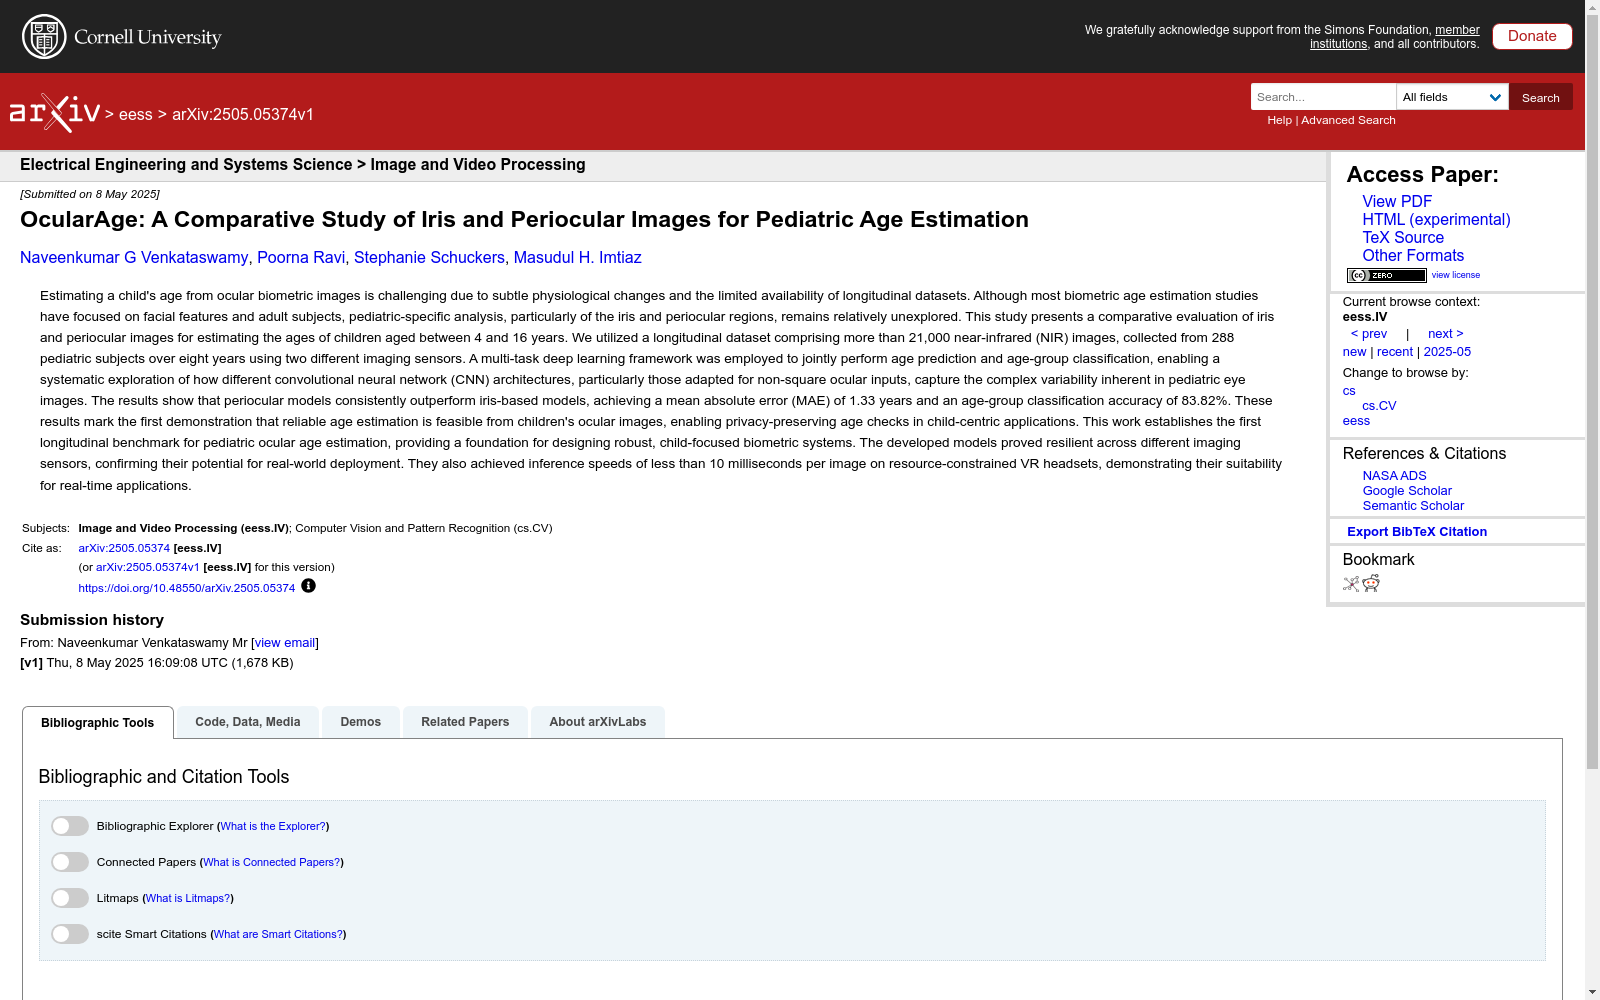Click scrollbar down arrow
The width and height of the screenshot is (1600, 1000).
tap(1592, 992)
